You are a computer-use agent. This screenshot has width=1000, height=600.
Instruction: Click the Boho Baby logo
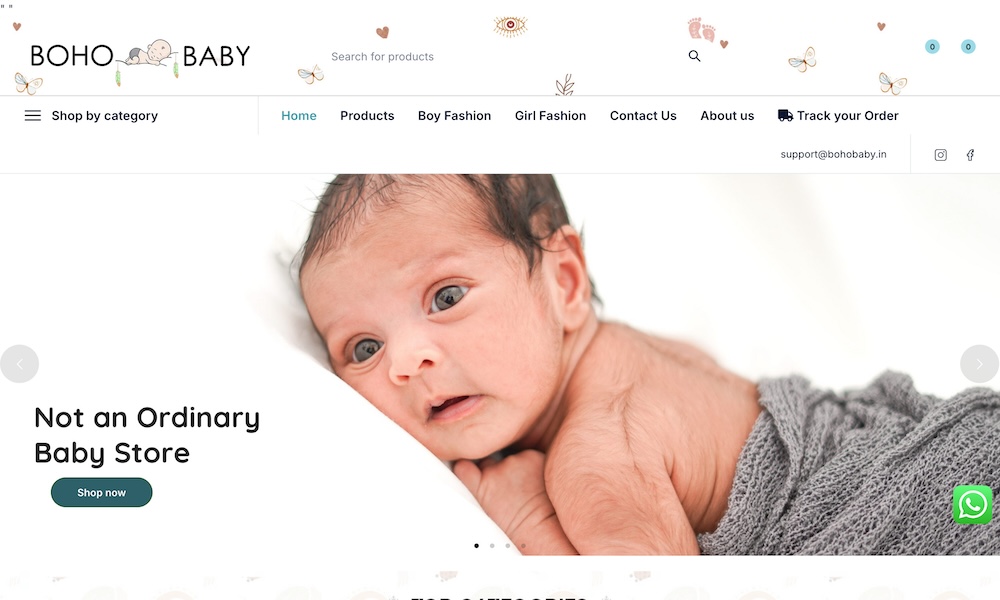click(140, 57)
